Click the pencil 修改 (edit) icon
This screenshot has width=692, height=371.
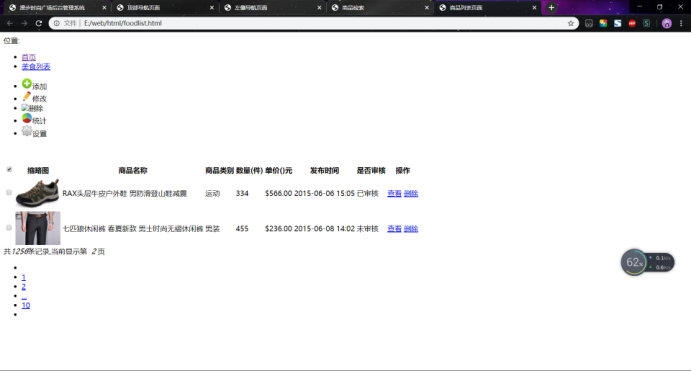26,96
